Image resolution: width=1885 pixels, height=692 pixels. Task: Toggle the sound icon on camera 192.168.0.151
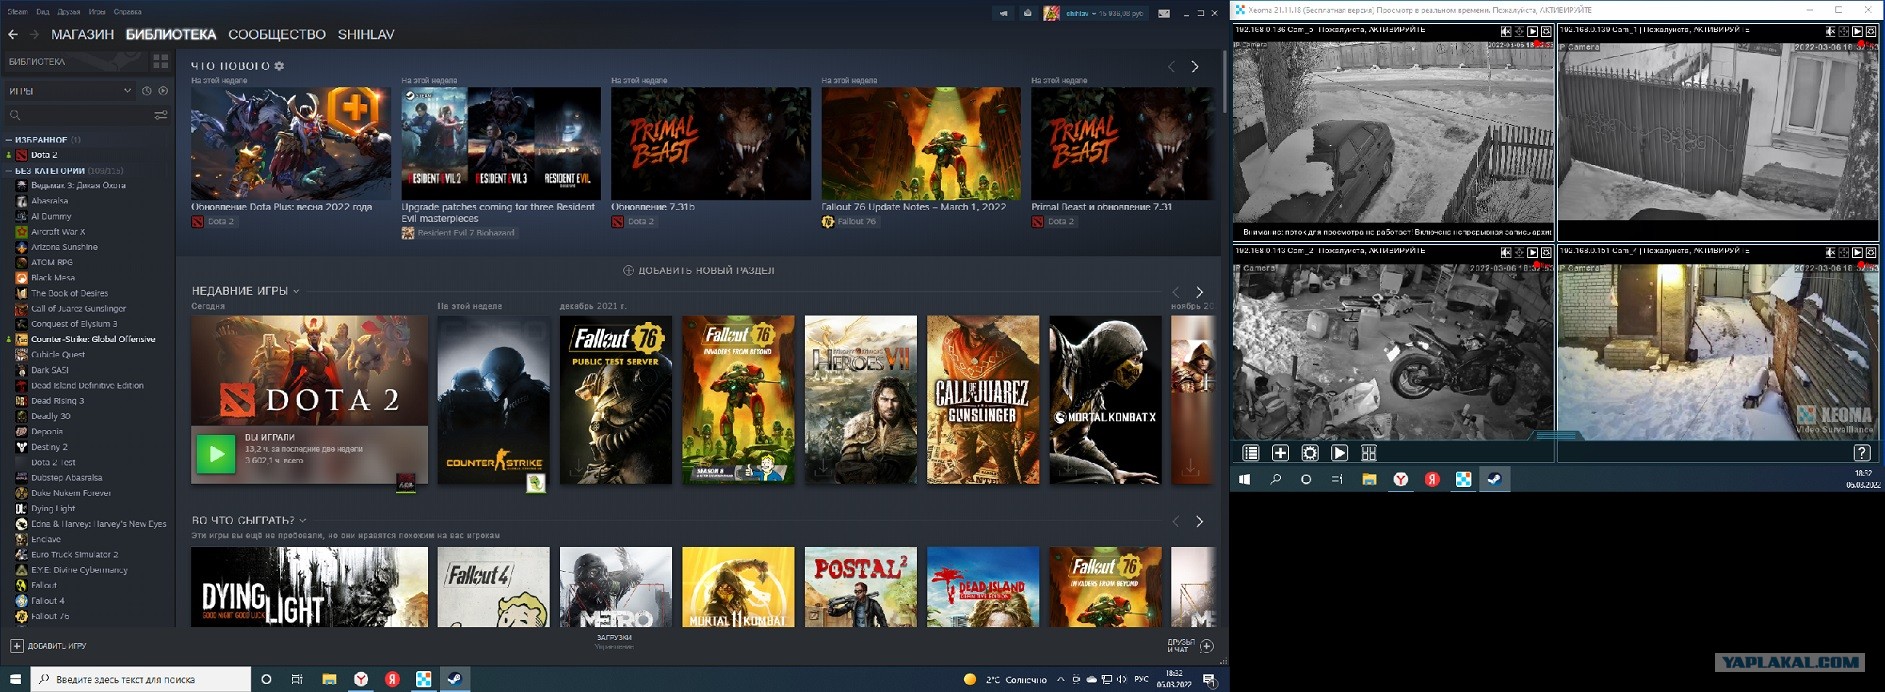pos(1831,253)
